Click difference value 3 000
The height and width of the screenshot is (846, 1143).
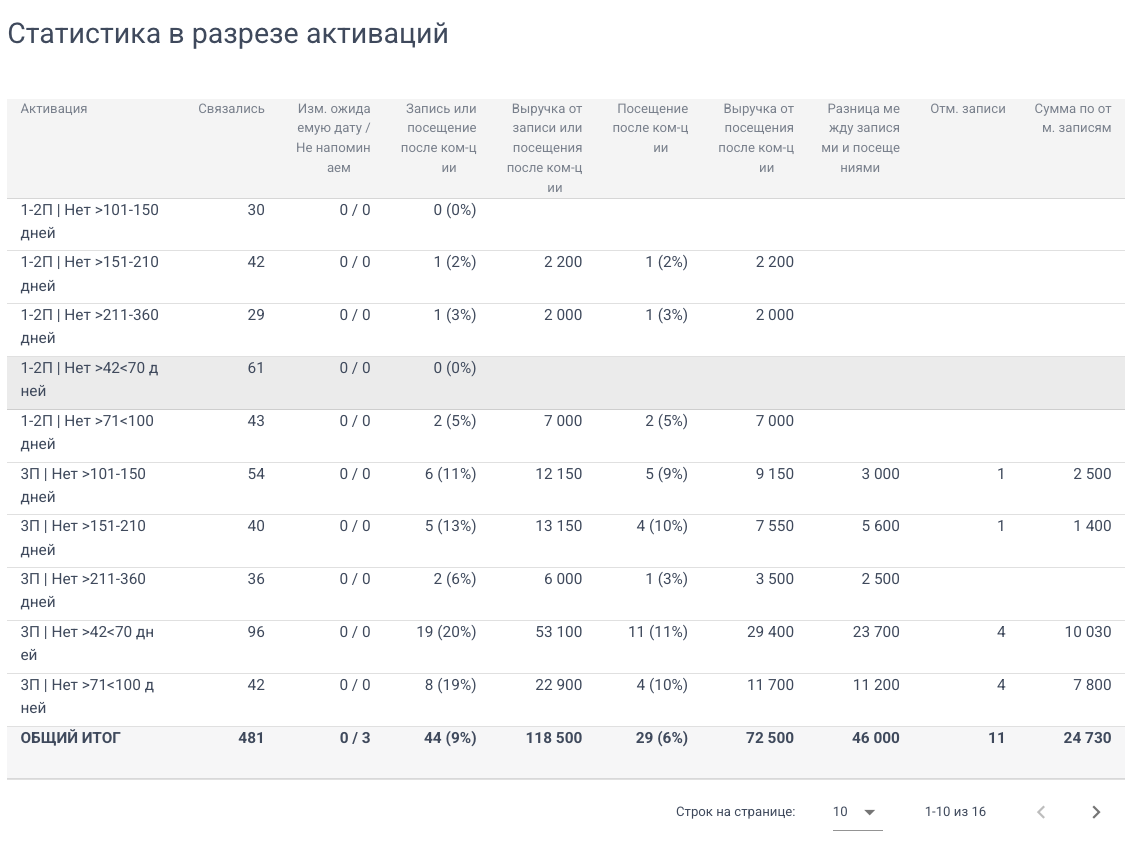[x=881, y=474]
